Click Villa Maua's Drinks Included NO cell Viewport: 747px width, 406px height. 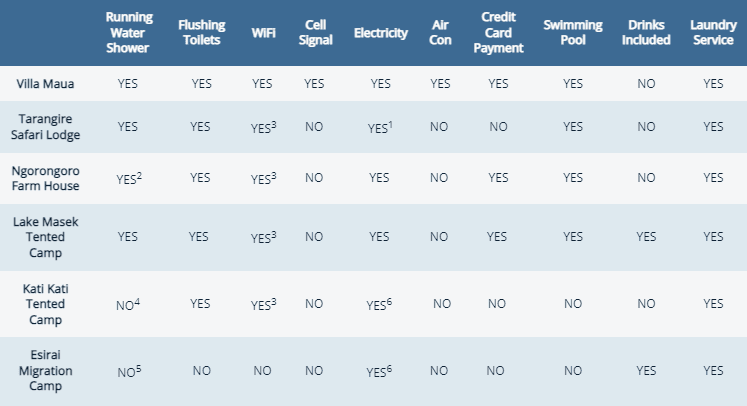[646, 84]
